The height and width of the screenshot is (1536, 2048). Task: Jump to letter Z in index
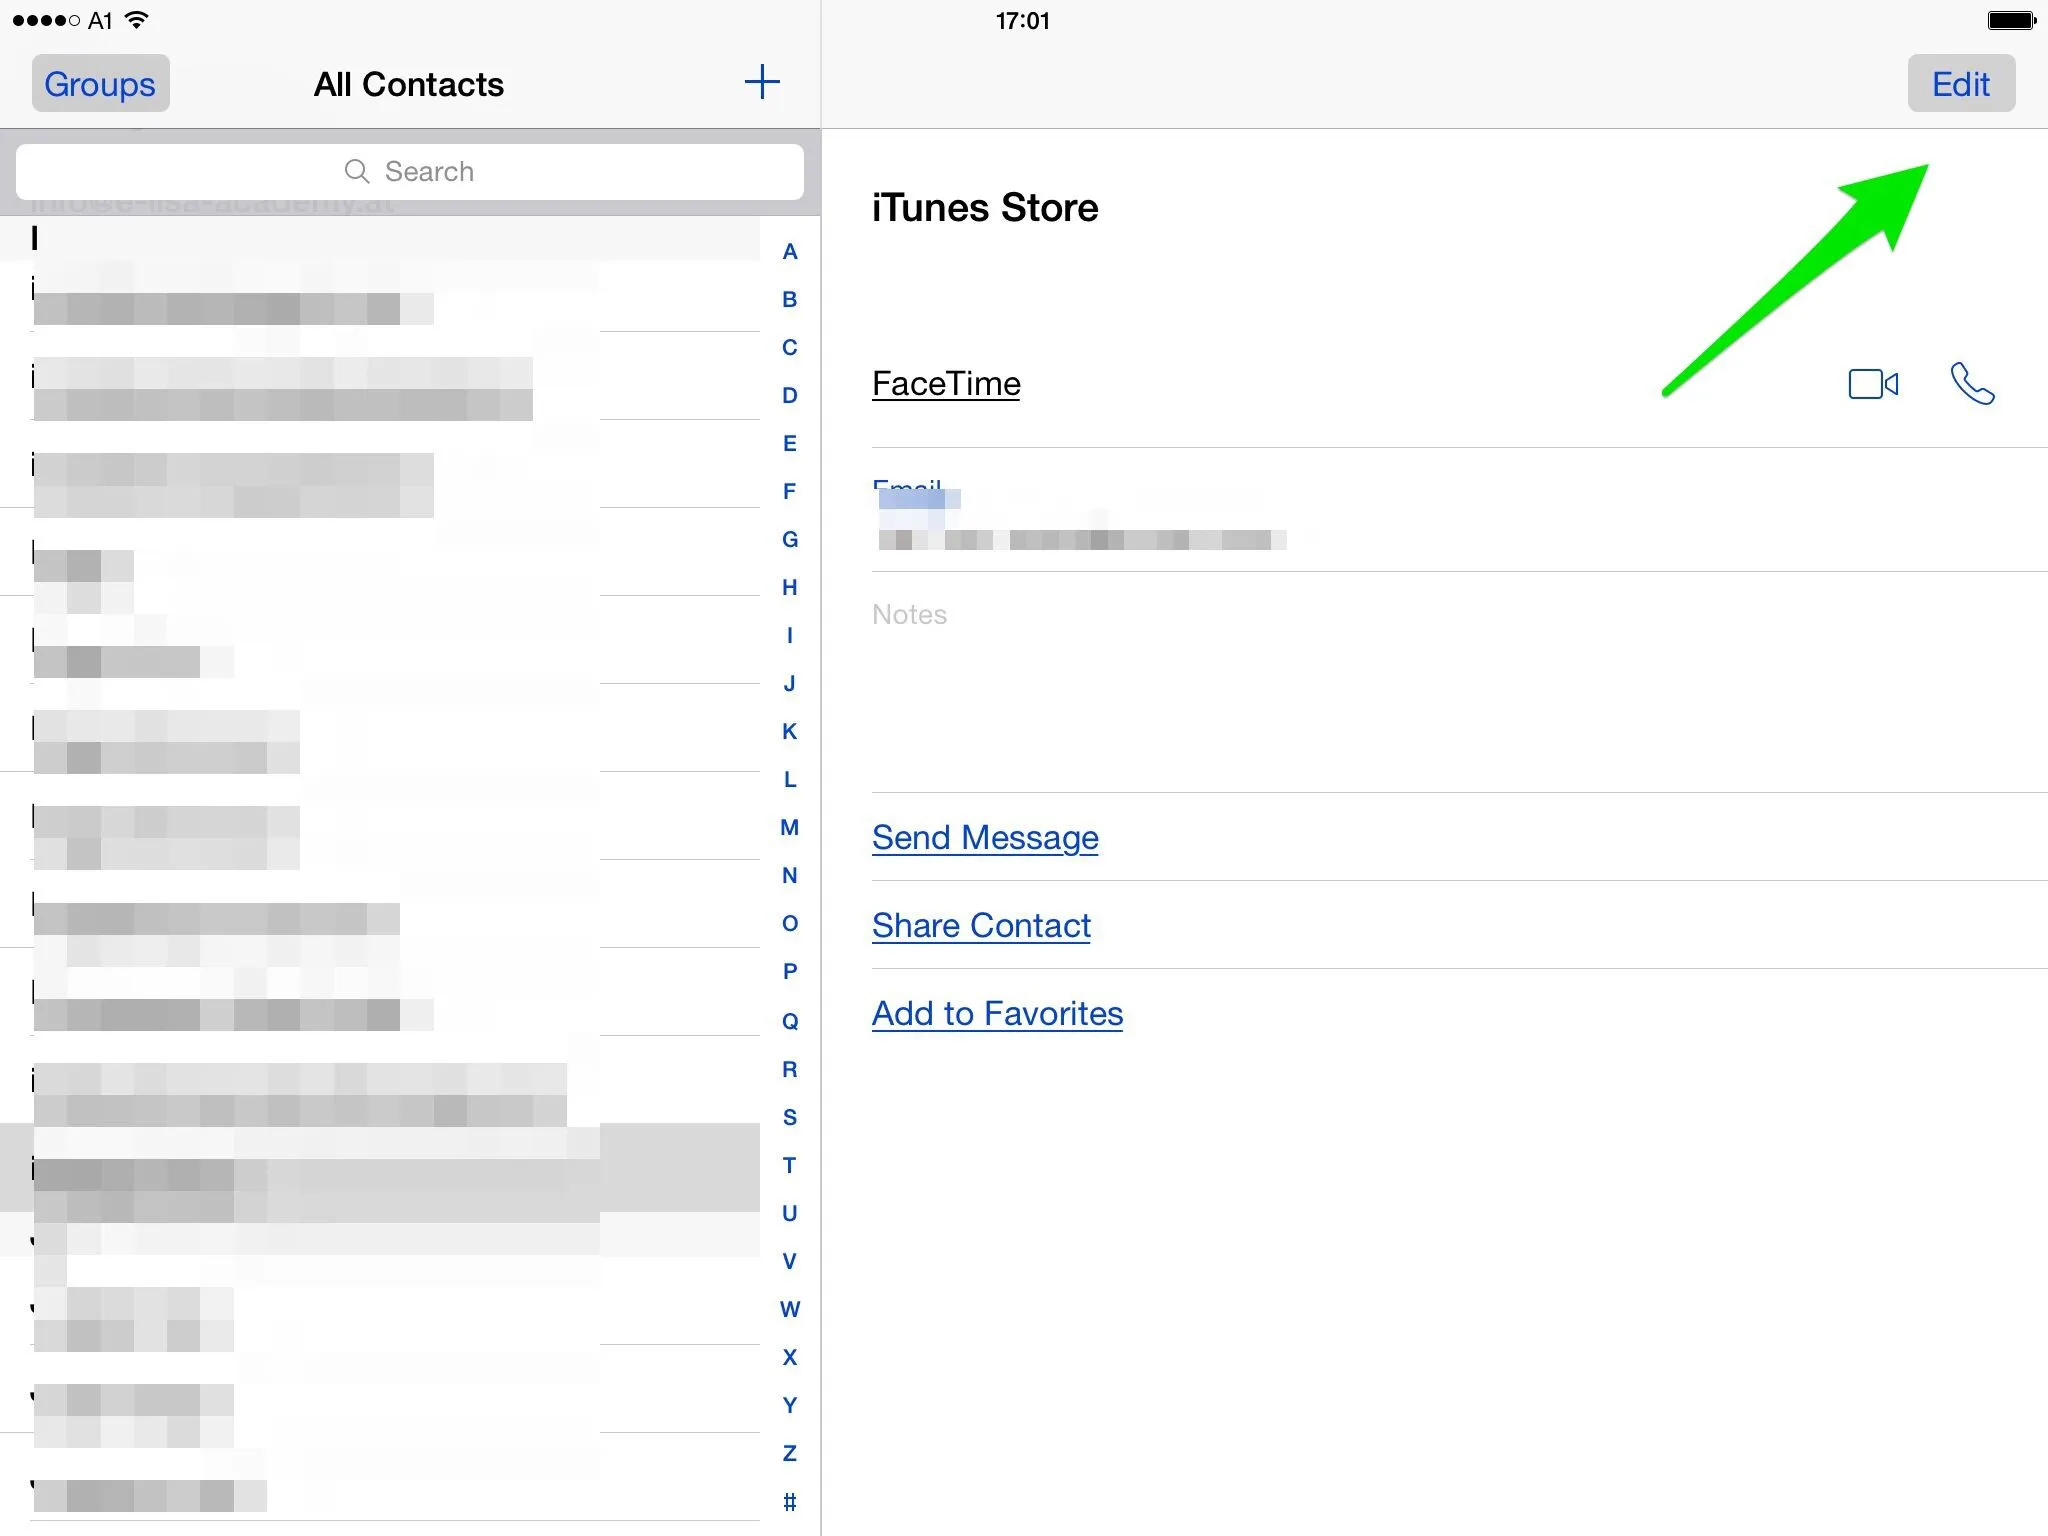tap(790, 1453)
